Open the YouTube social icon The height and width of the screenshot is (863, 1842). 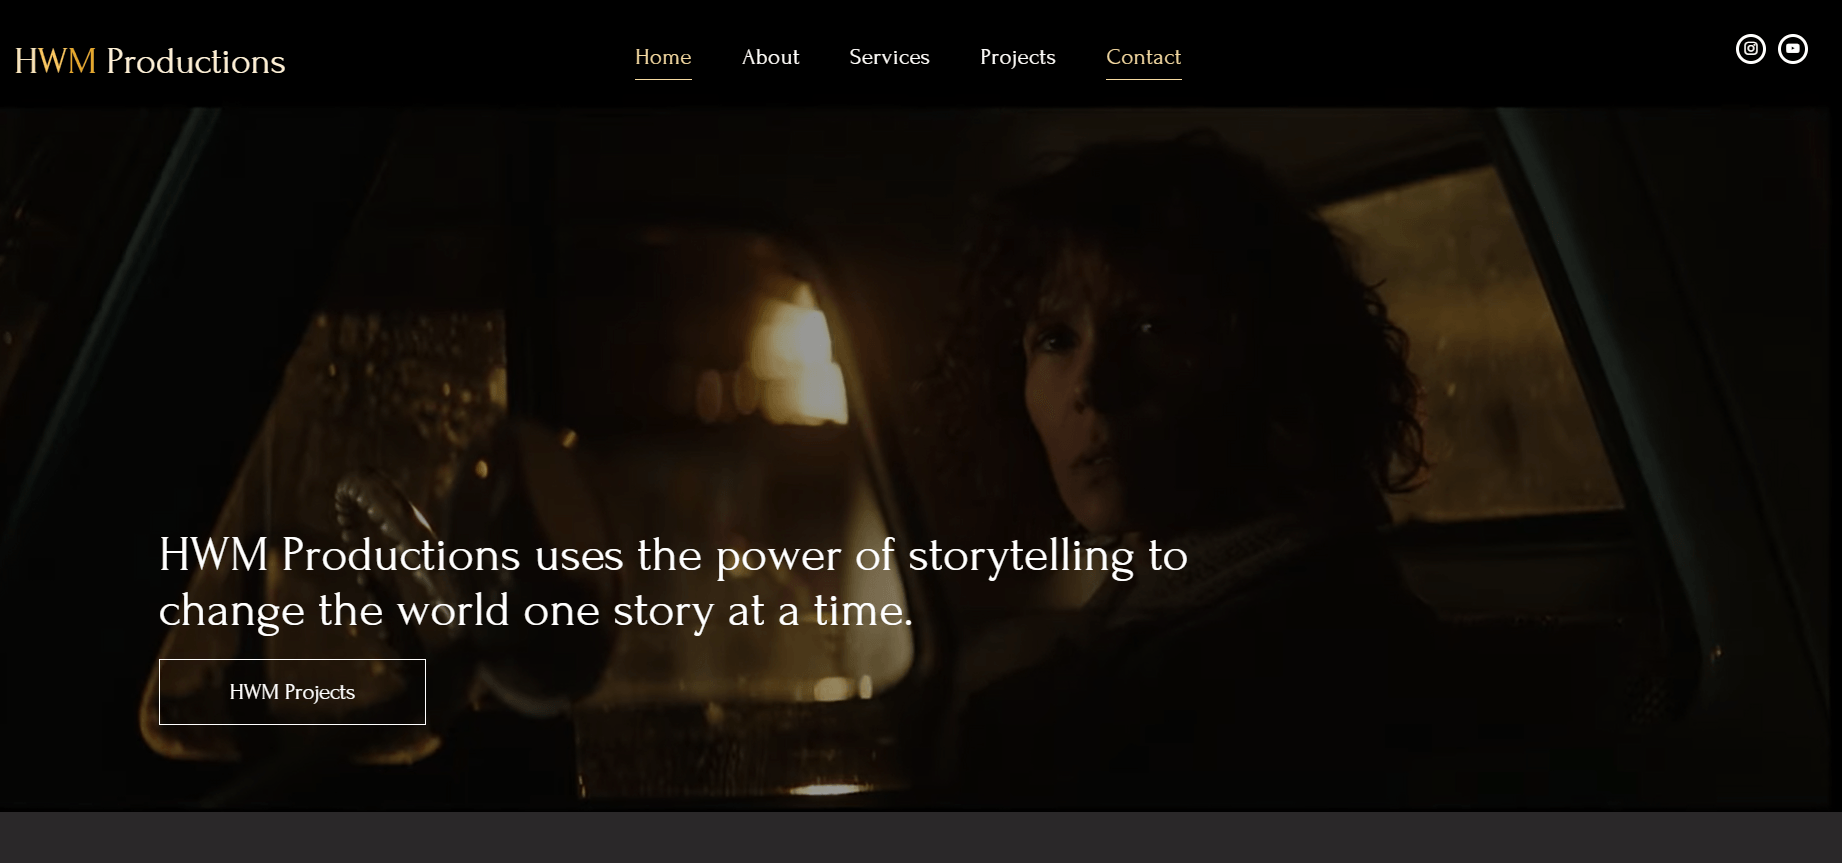pos(1792,49)
